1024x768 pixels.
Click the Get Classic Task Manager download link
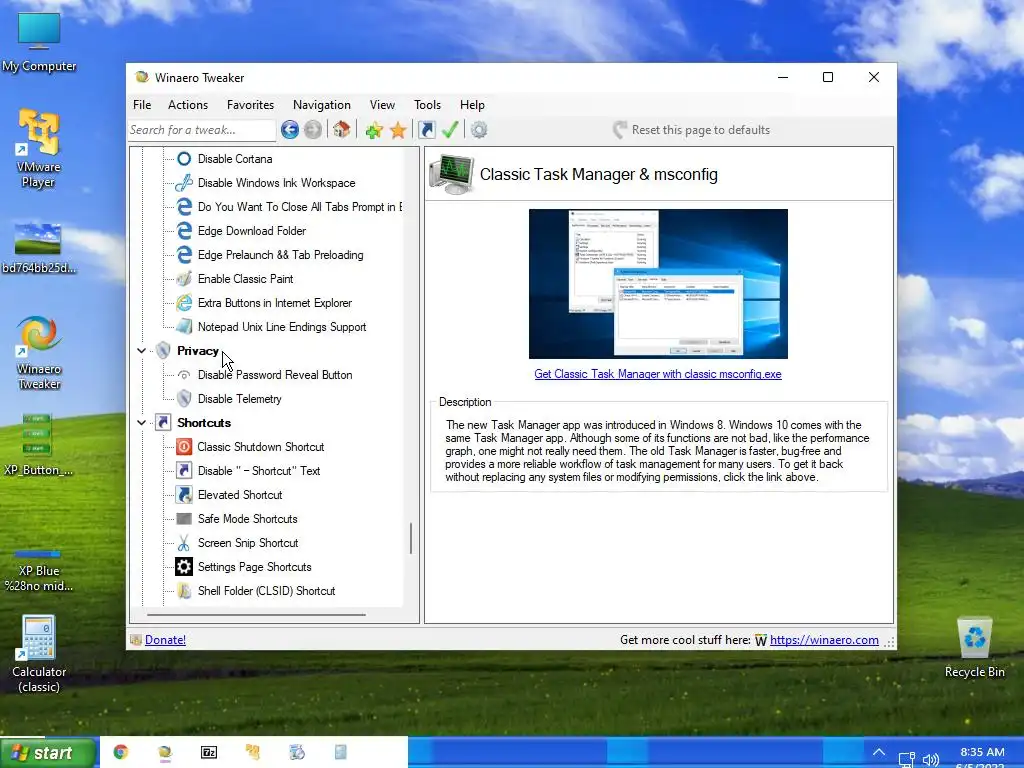point(658,374)
